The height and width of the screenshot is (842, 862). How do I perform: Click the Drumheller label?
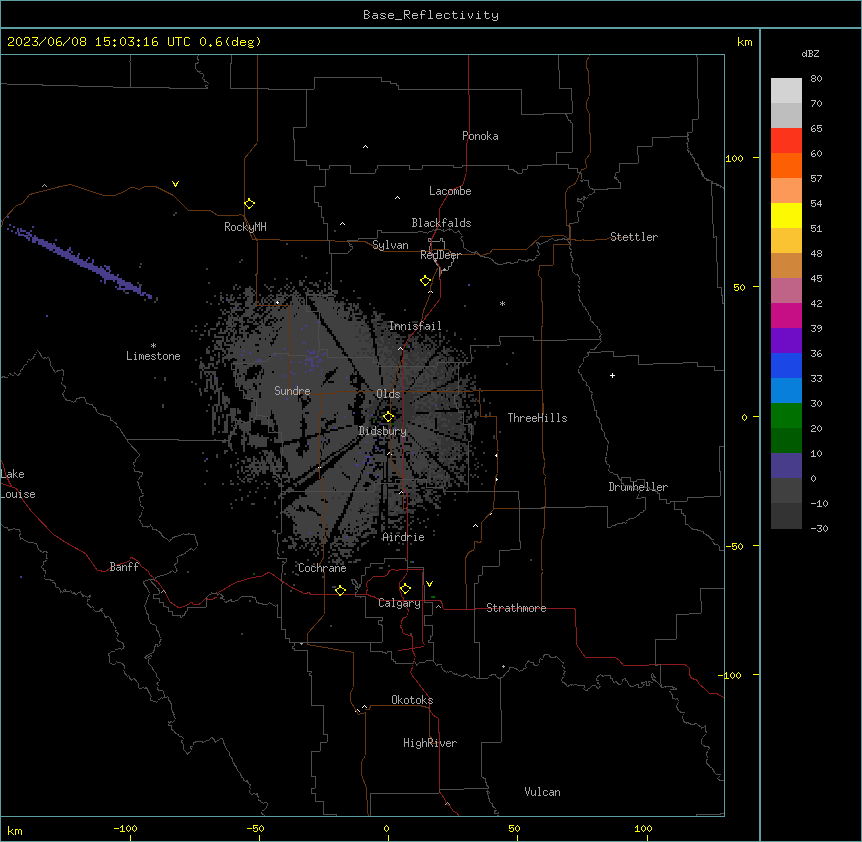[x=638, y=487]
